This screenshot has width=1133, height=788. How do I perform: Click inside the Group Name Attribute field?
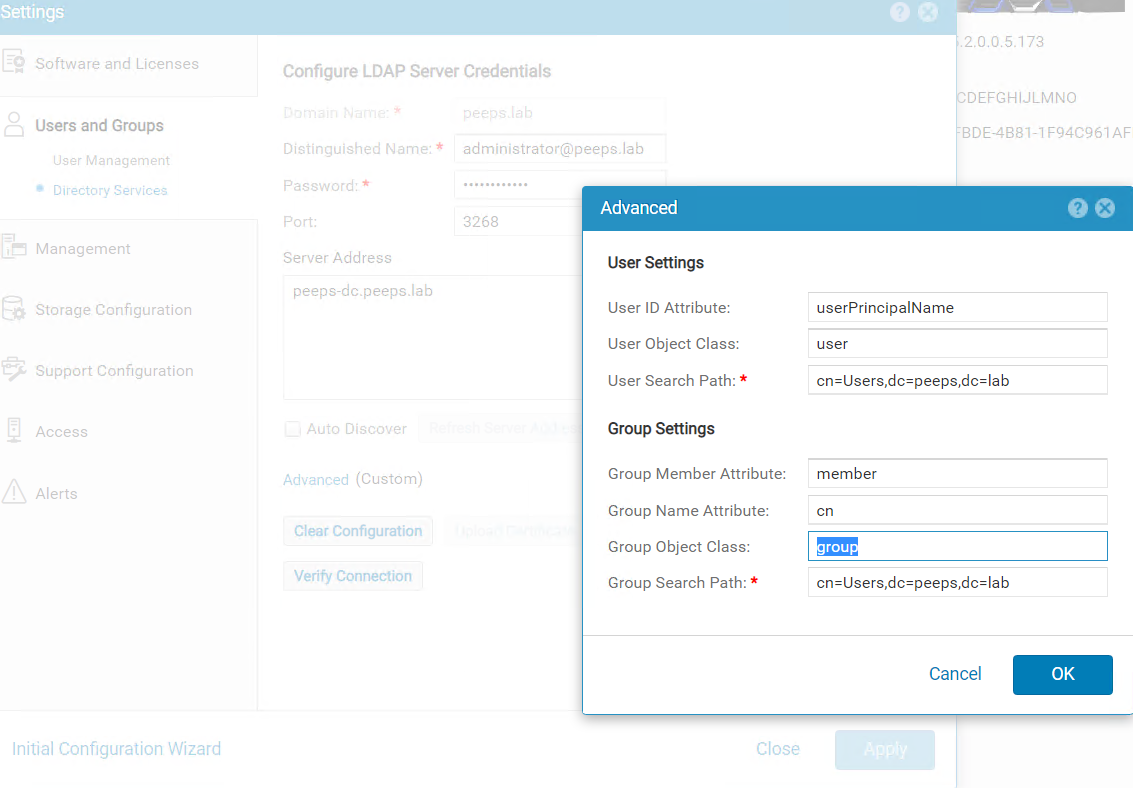957,510
